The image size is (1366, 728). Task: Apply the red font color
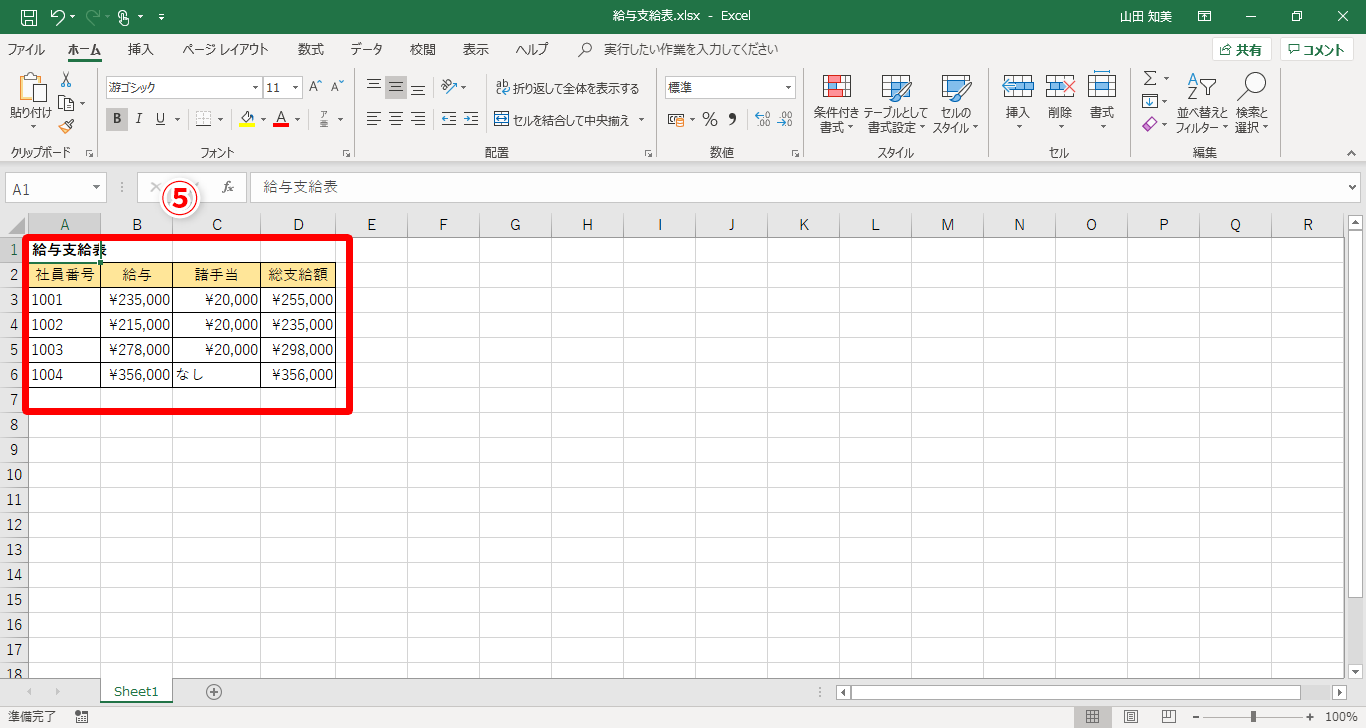point(281,119)
